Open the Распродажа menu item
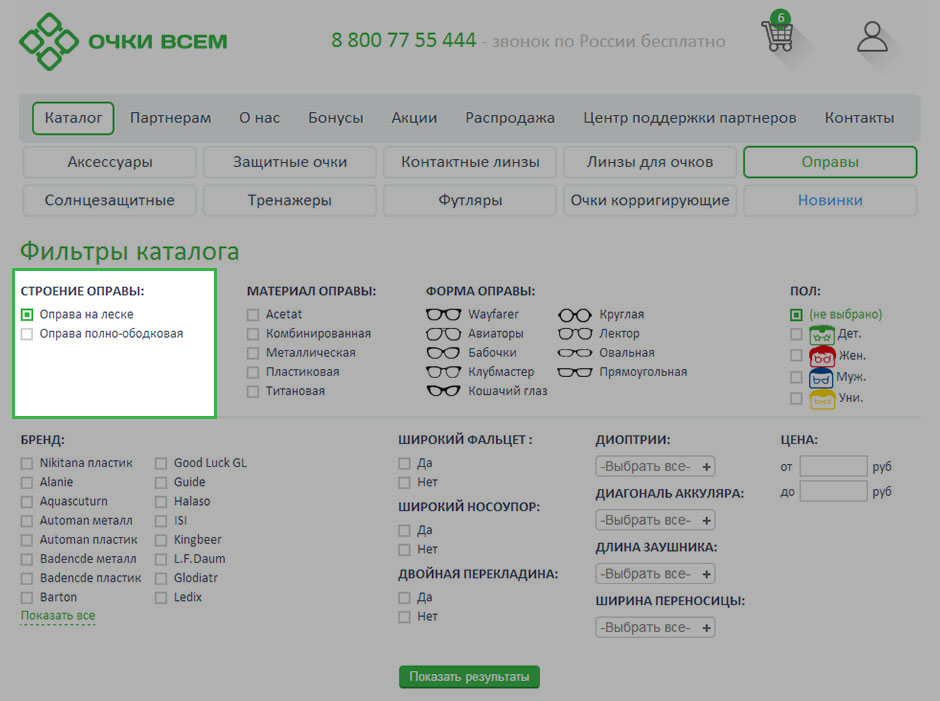This screenshot has height=701, width=940. coord(509,118)
